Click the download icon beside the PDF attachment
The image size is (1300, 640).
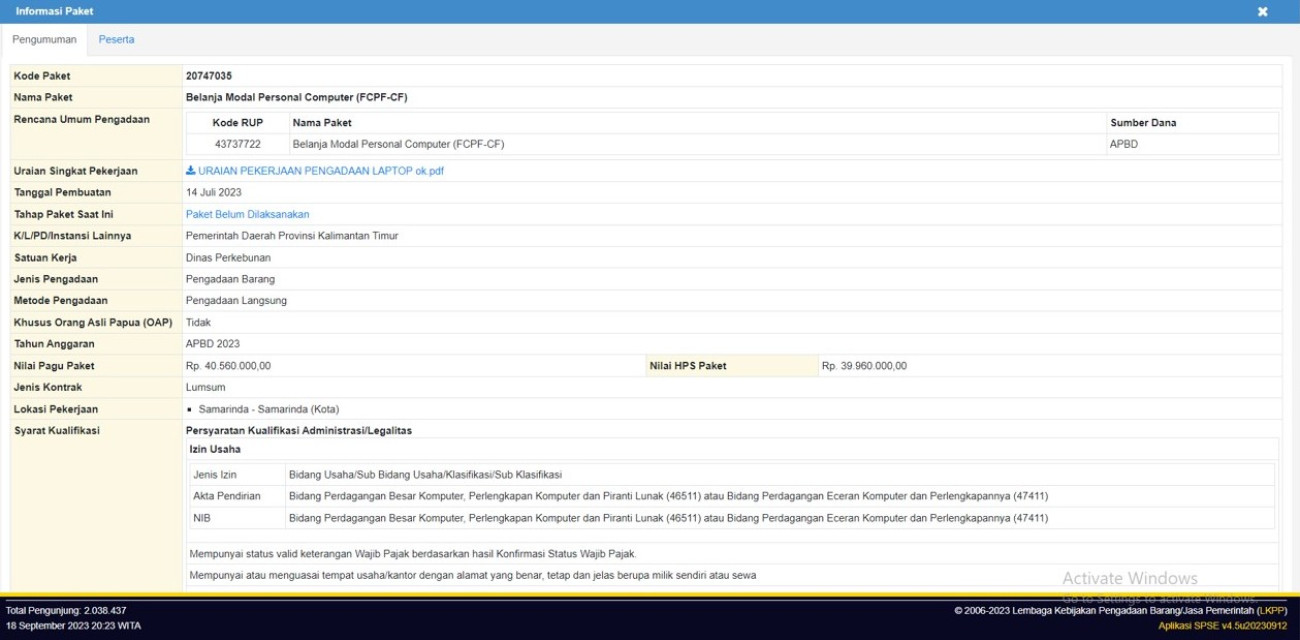(x=189, y=168)
